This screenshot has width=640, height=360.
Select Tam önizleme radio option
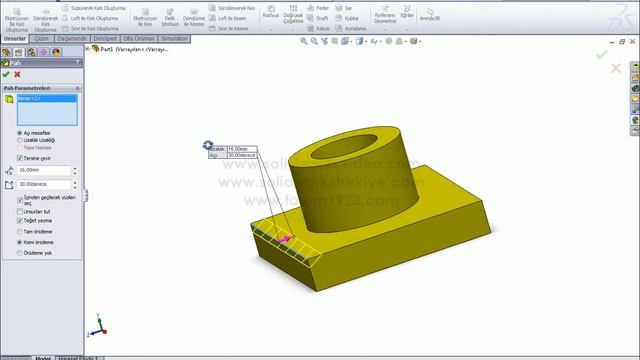tap(19, 231)
